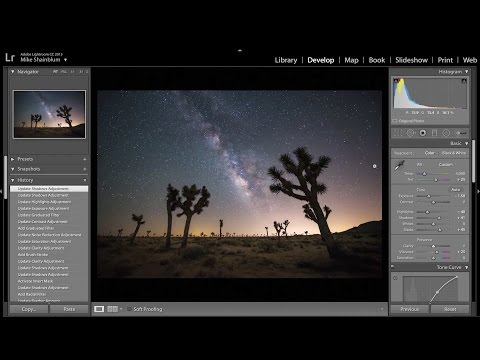Select the Red Eye Correction tool
This screenshot has width=480, height=360.
click(x=423, y=133)
